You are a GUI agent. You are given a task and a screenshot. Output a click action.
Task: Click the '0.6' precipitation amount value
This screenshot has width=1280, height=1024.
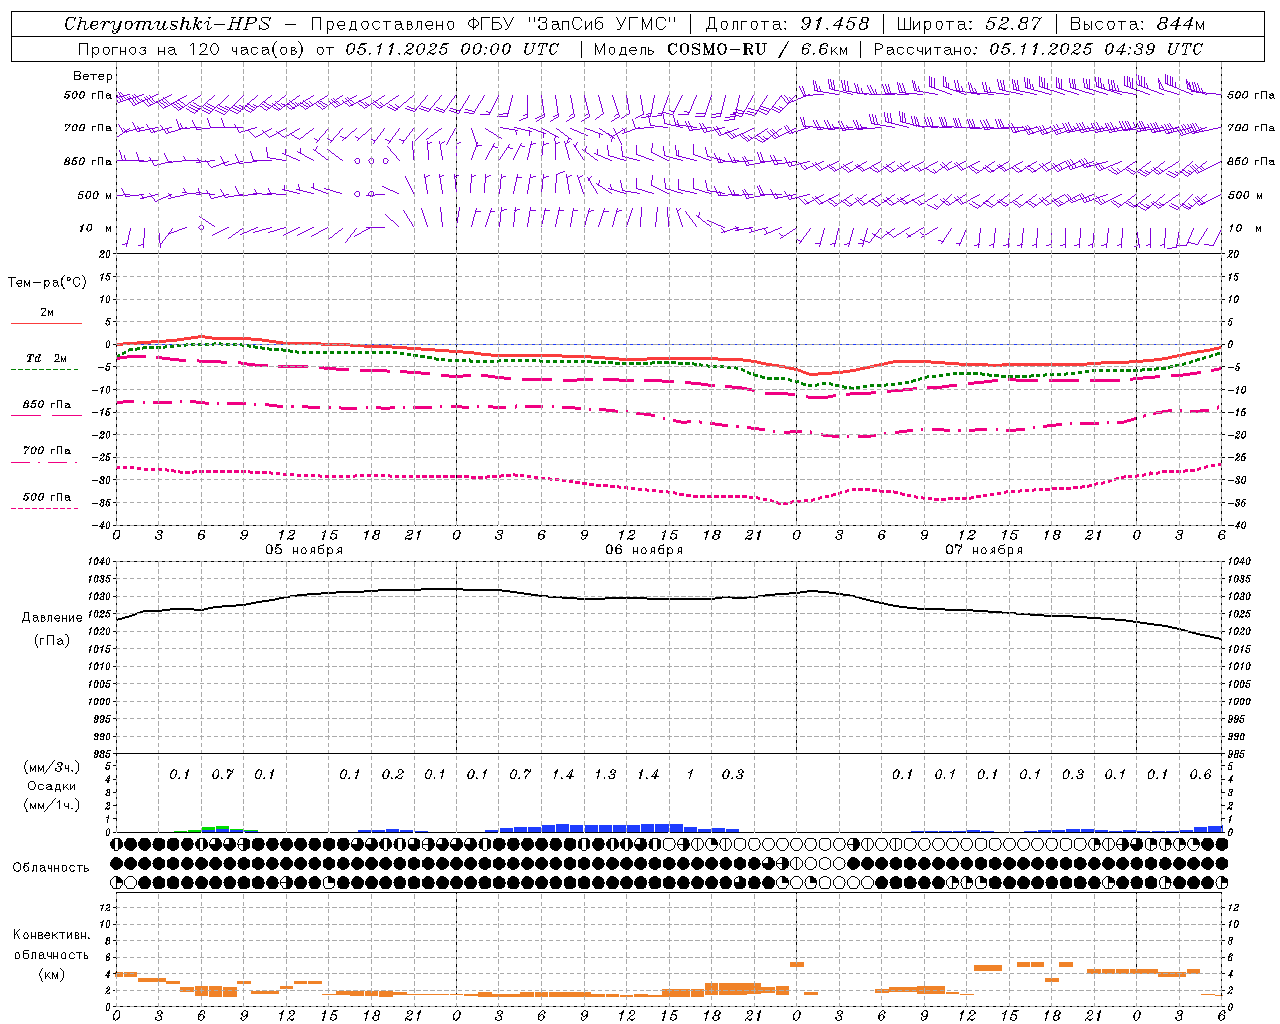point(1200,775)
